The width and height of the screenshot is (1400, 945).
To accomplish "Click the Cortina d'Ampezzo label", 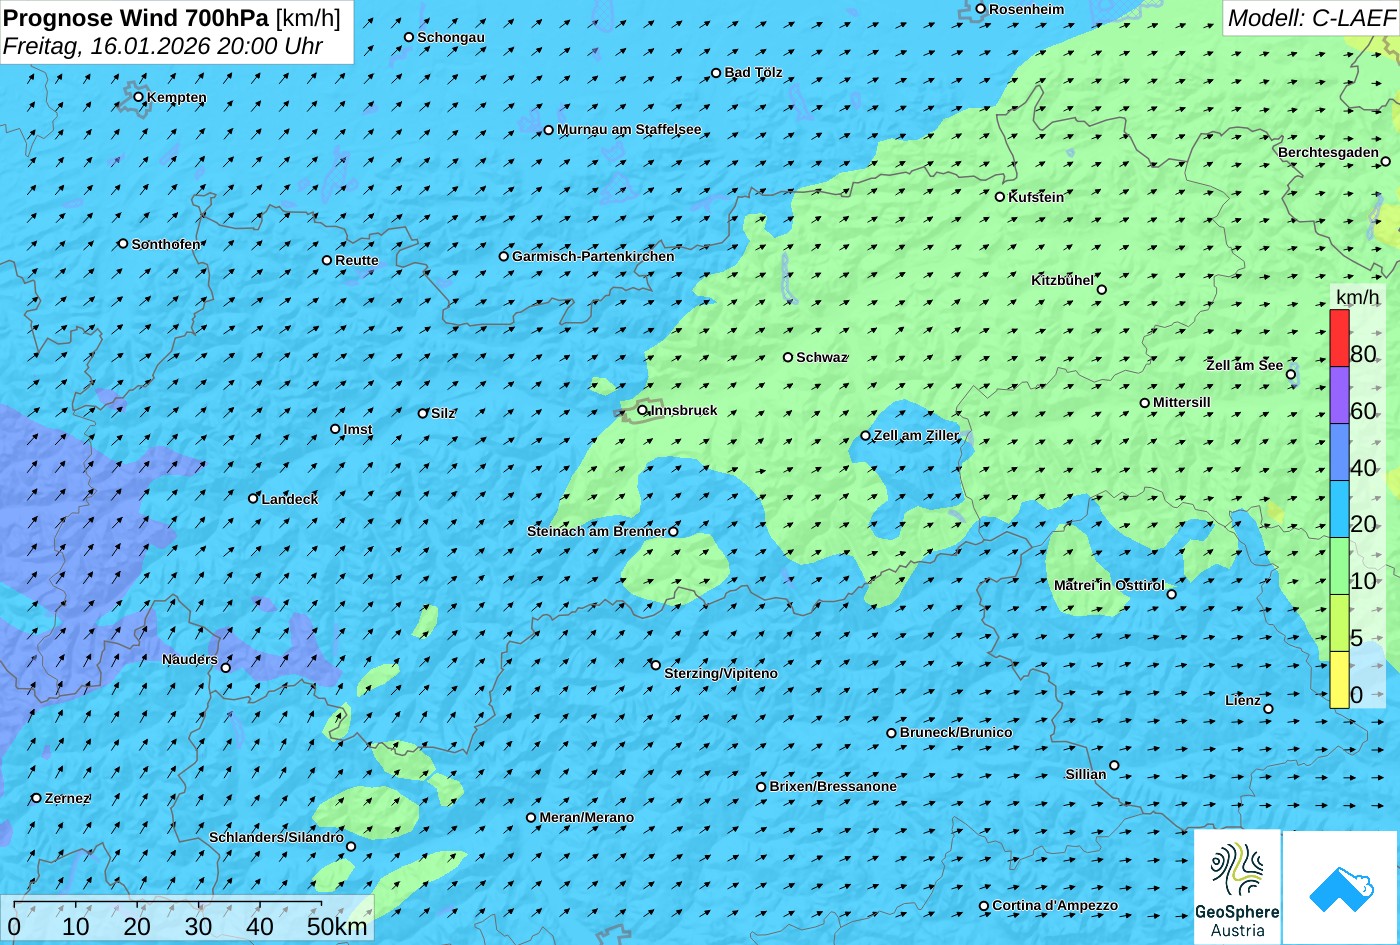I will [x=1055, y=905].
